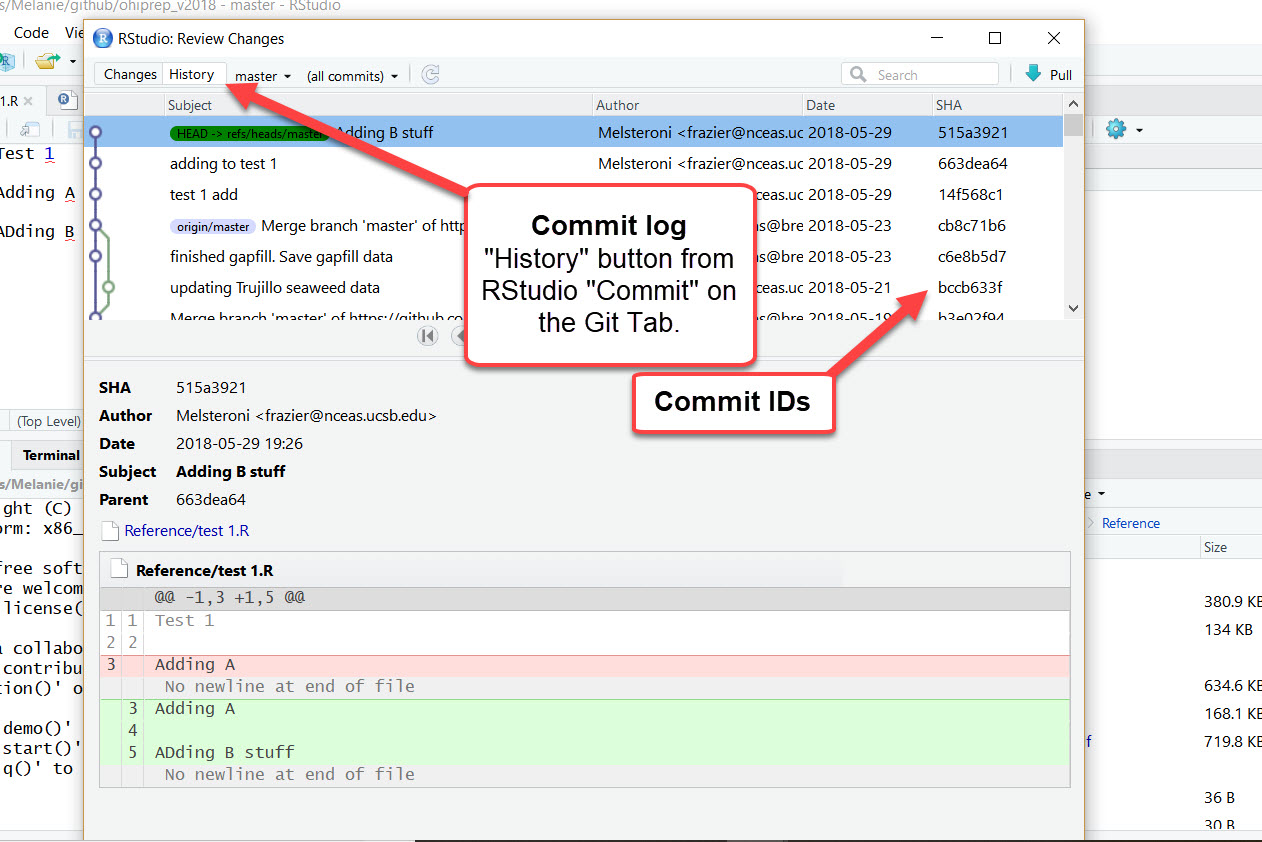Click the Author column header
Screen dimensions: 1262x842
[698, 105]
